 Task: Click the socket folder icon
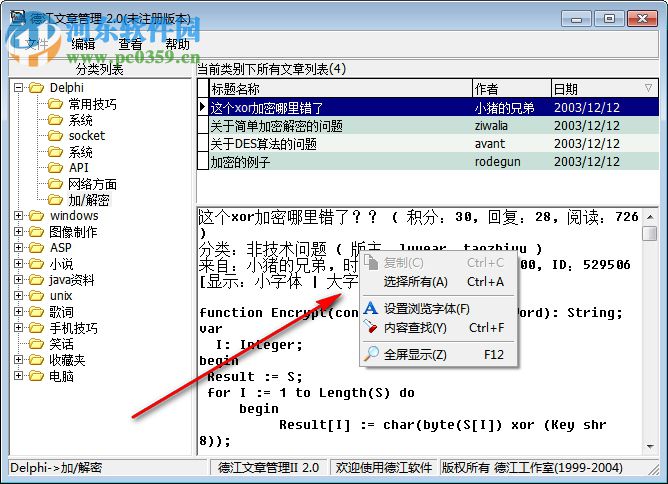(55, 135)
